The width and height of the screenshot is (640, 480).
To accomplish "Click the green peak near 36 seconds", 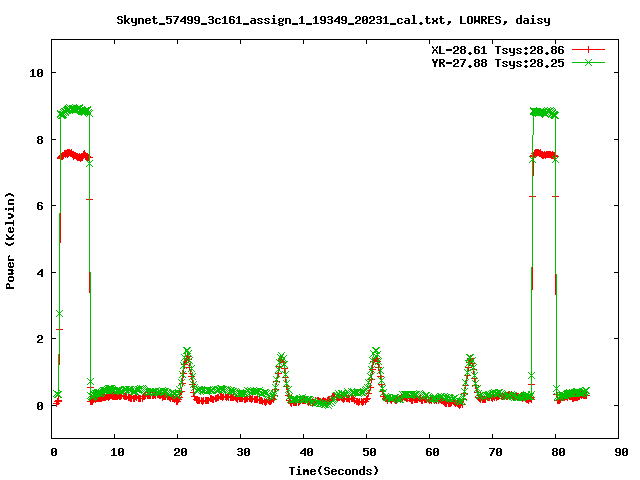I will pos(281,357).
